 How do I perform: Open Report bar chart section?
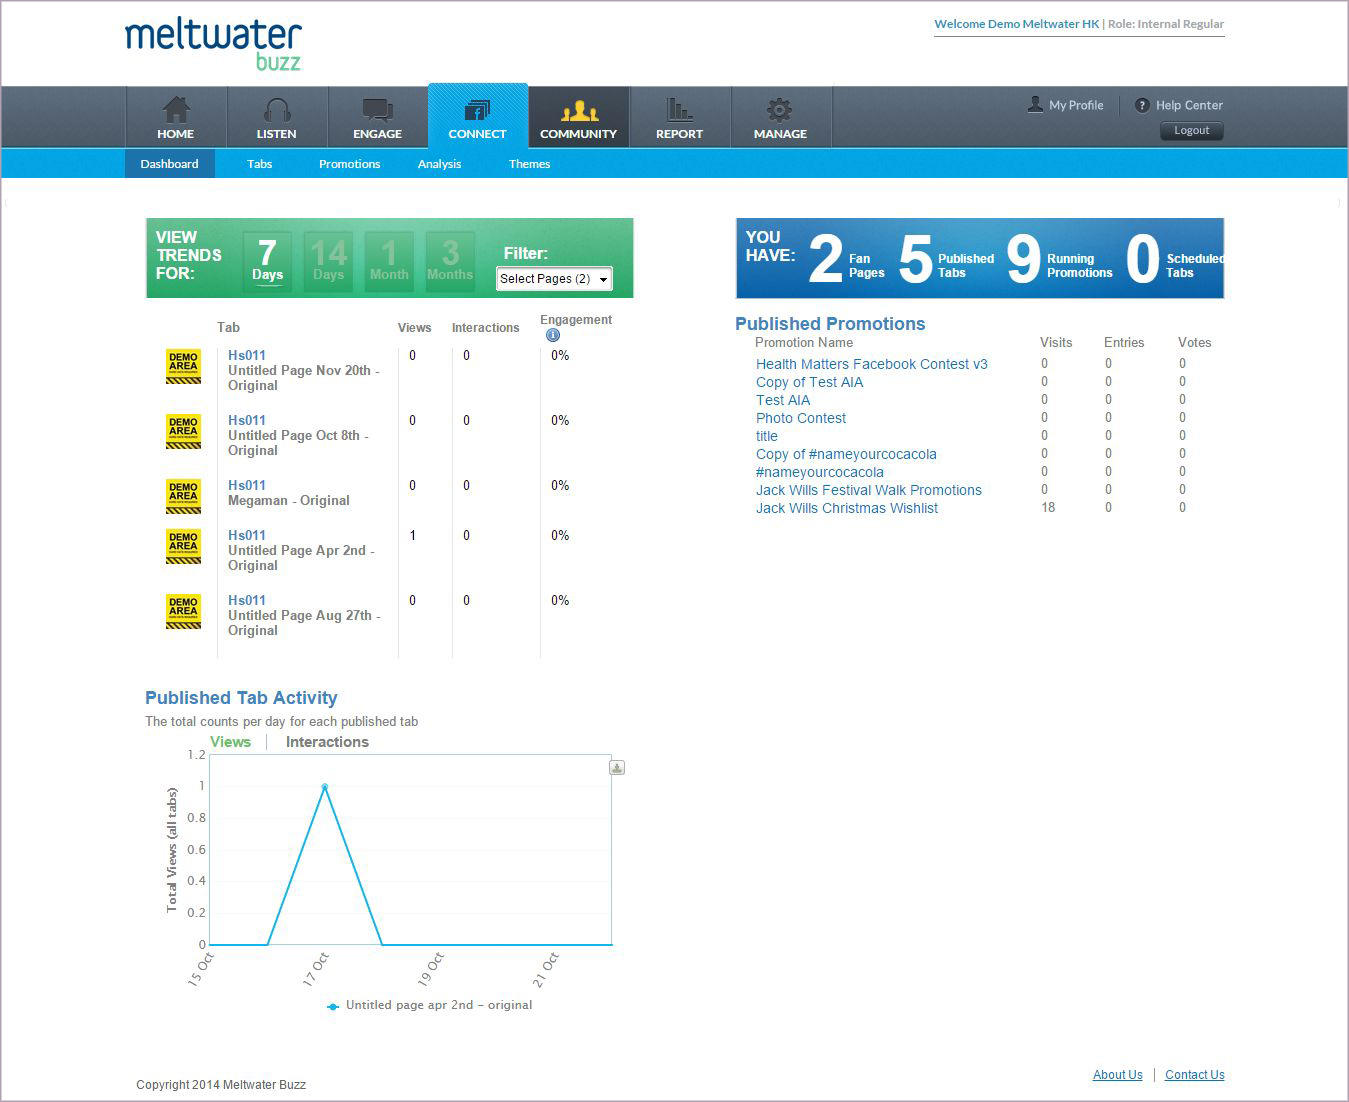tap(679, 110)
